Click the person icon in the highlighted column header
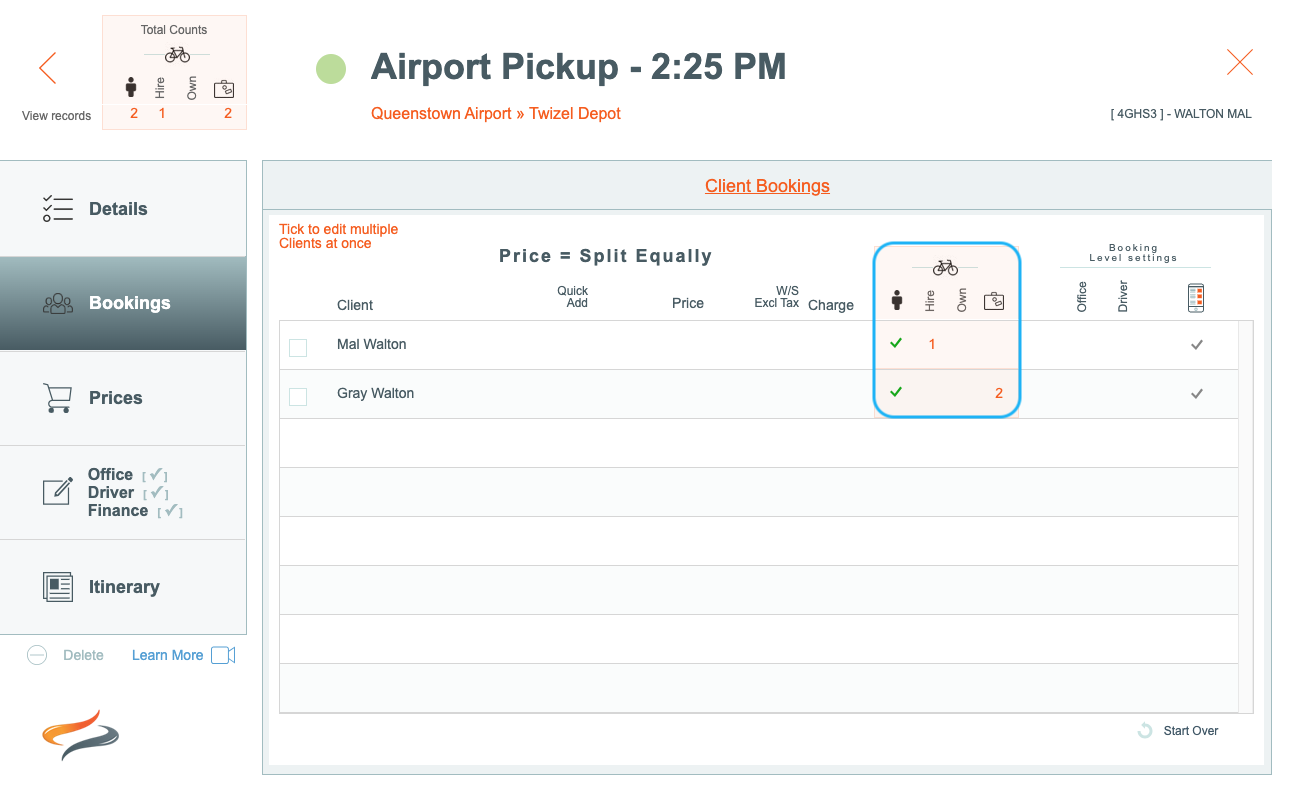The image size is (1292, 791). tap(897, 300)
